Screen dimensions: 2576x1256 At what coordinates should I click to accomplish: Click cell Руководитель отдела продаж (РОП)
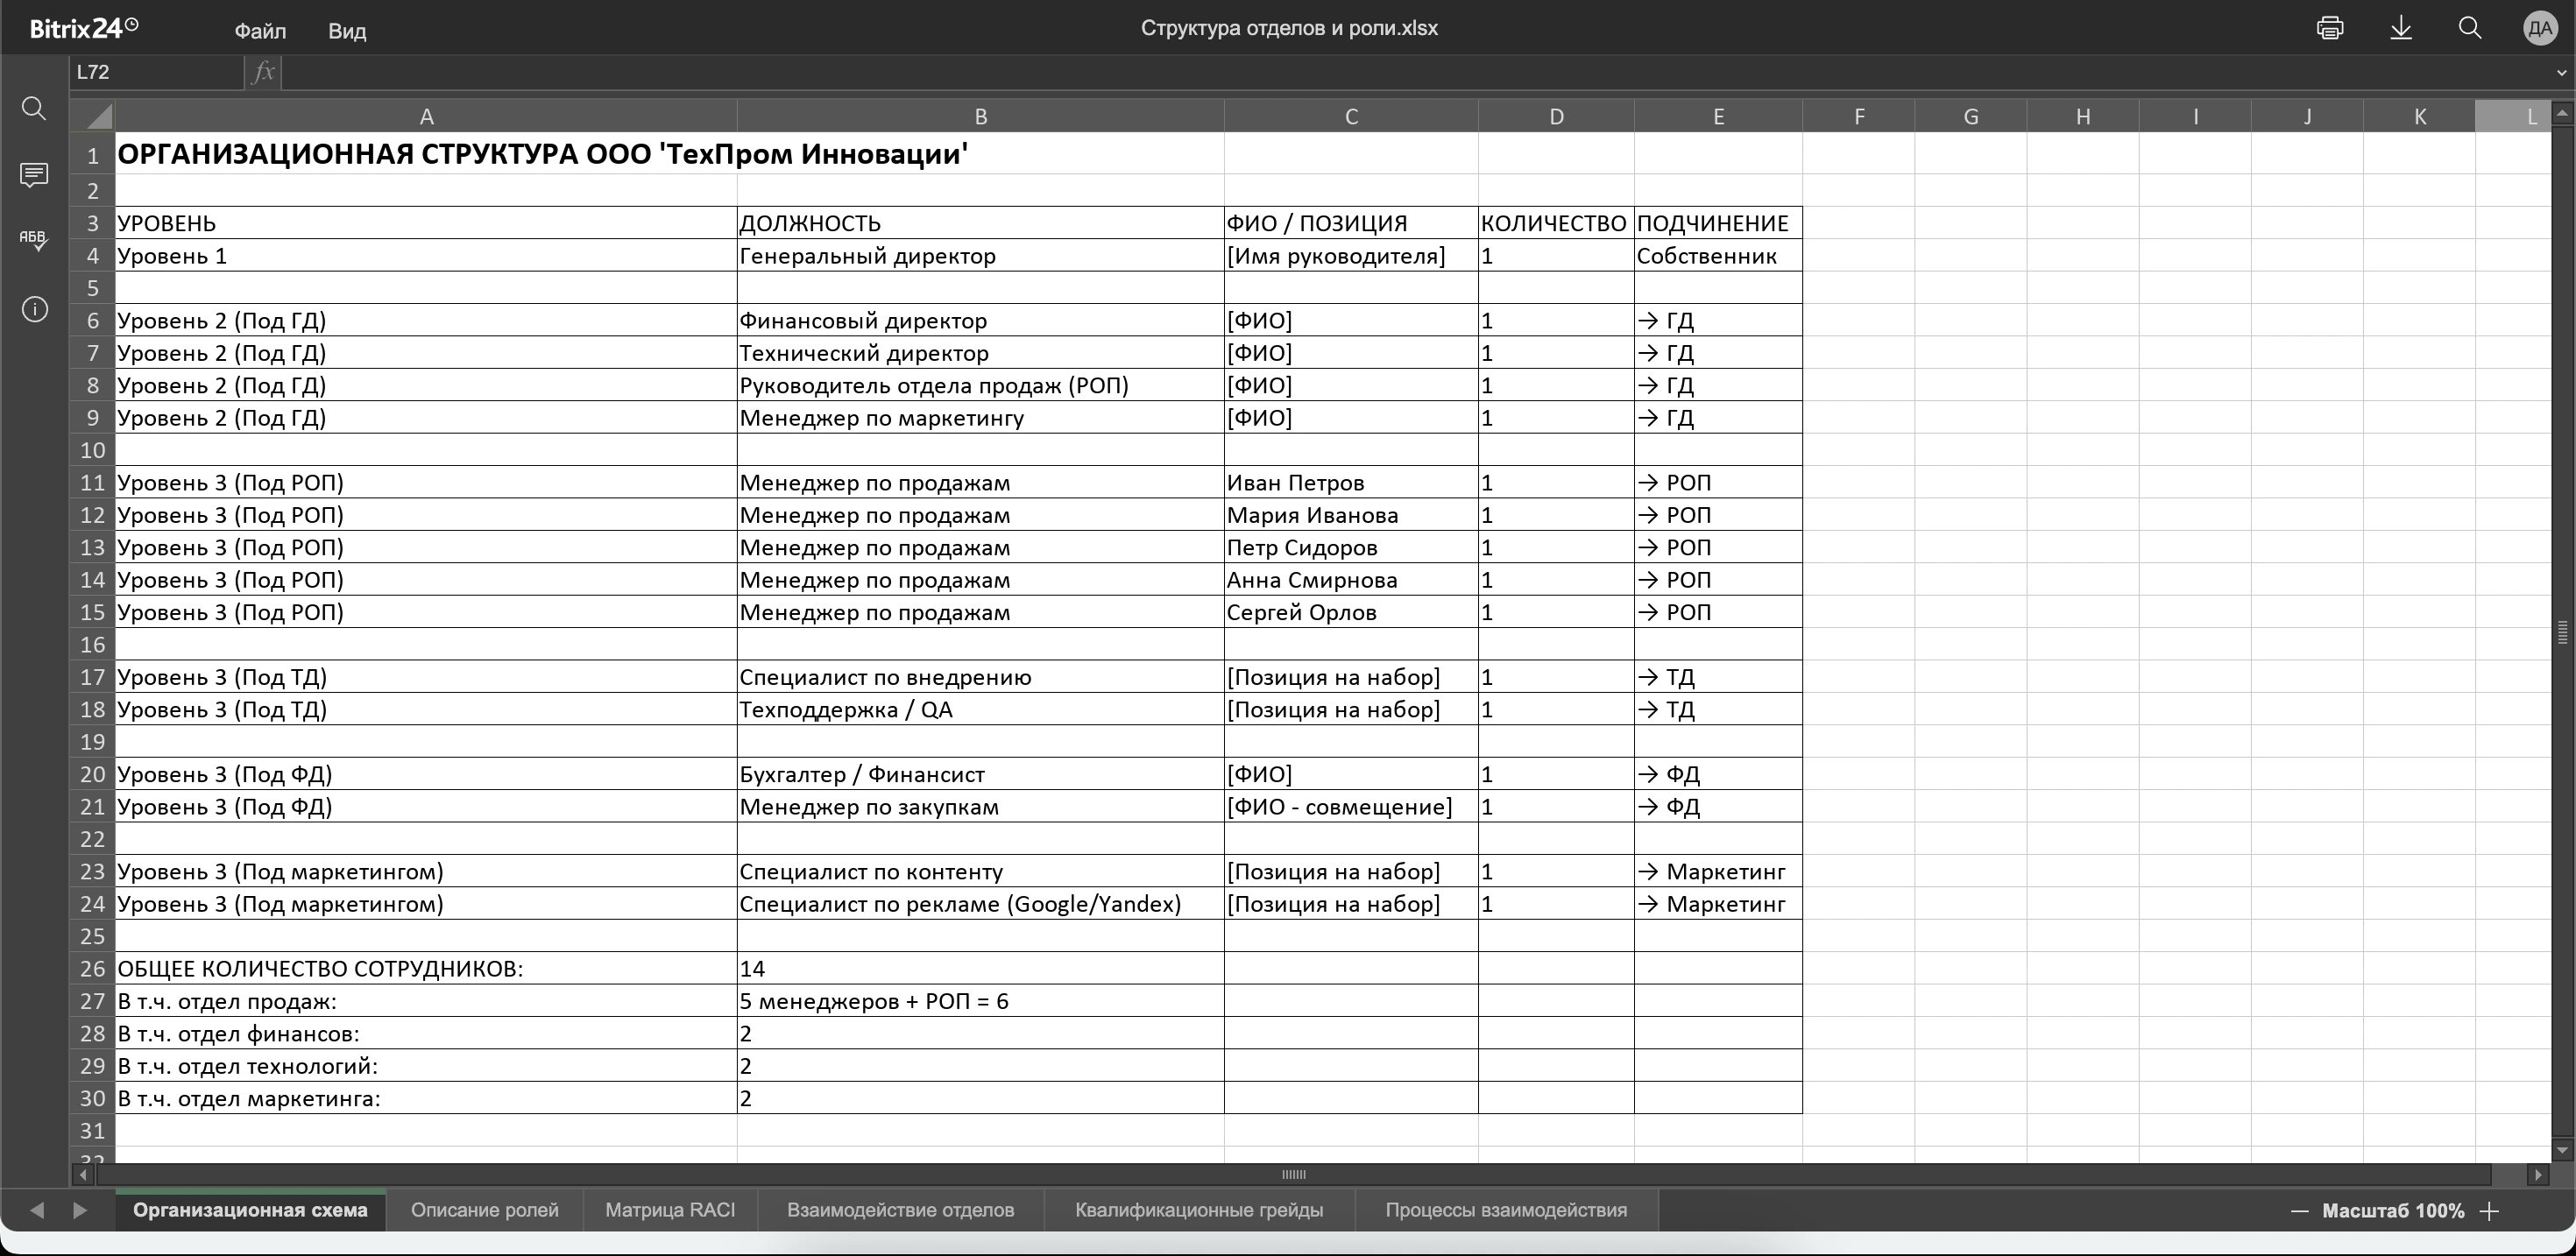[x=980, y=385]
